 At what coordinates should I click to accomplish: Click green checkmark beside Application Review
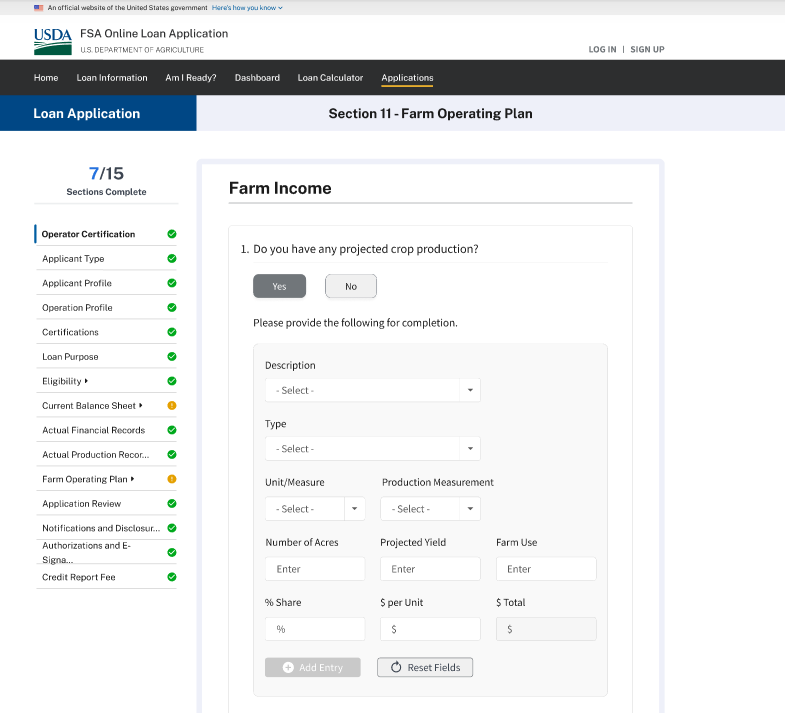tap(172, 504)
